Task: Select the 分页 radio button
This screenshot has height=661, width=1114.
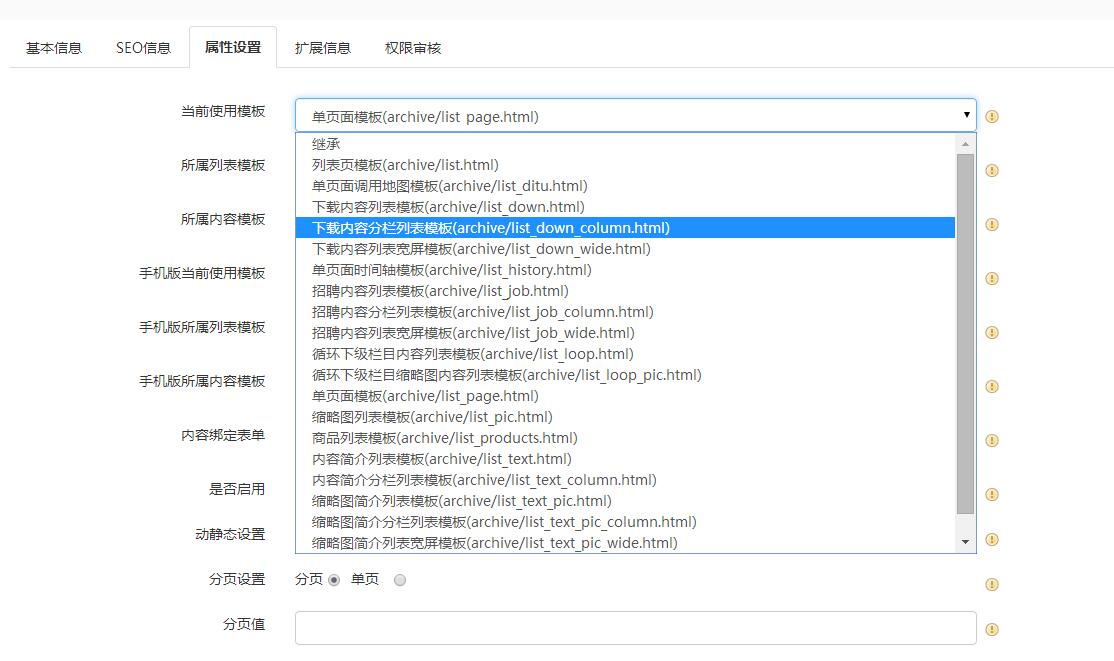Action: tap(334, 580)
